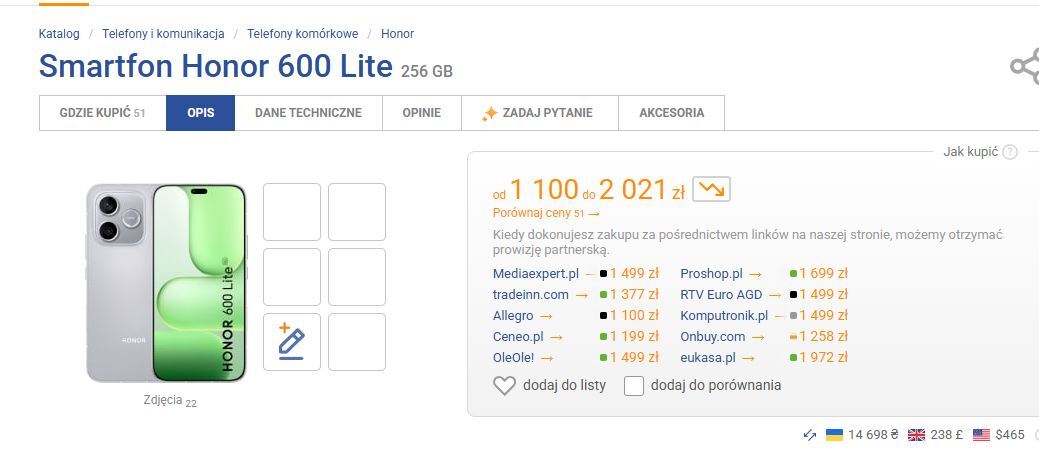1039x460 pixels.
Task: Click the 14 698 ₴ converted price
Action: pyautogui.click(x=873, y=435)
